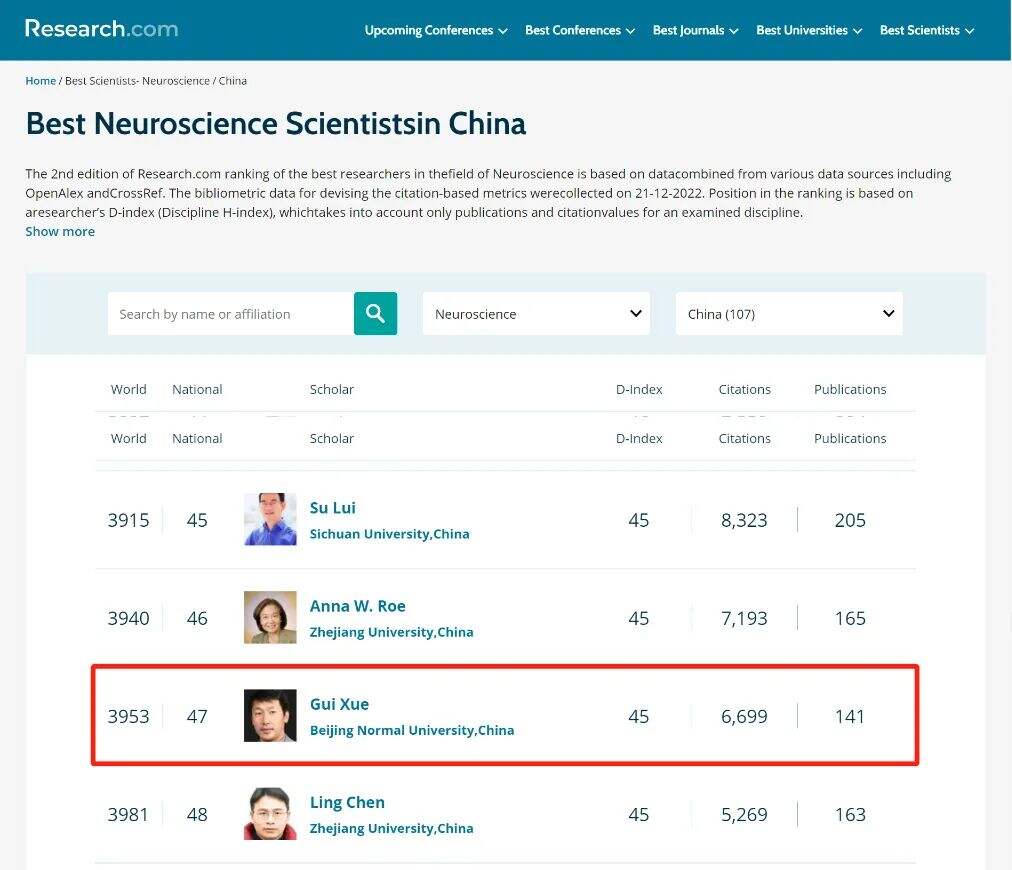This screenshot has height=870, width=1012.
Task: Click Ling Chen's profile photo
Action: click(x=270, y=813)
